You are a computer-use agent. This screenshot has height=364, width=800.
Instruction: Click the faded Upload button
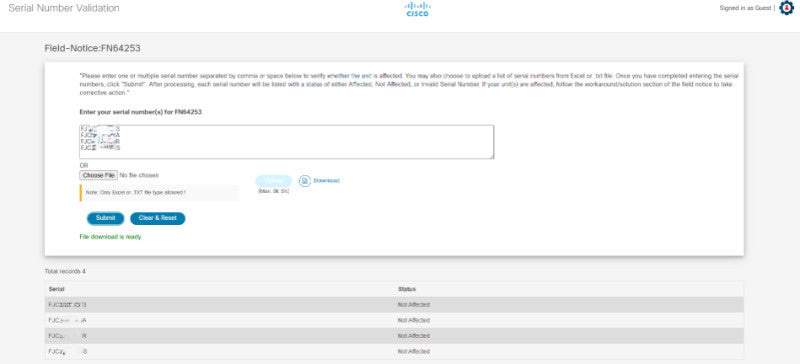(273, 181)
